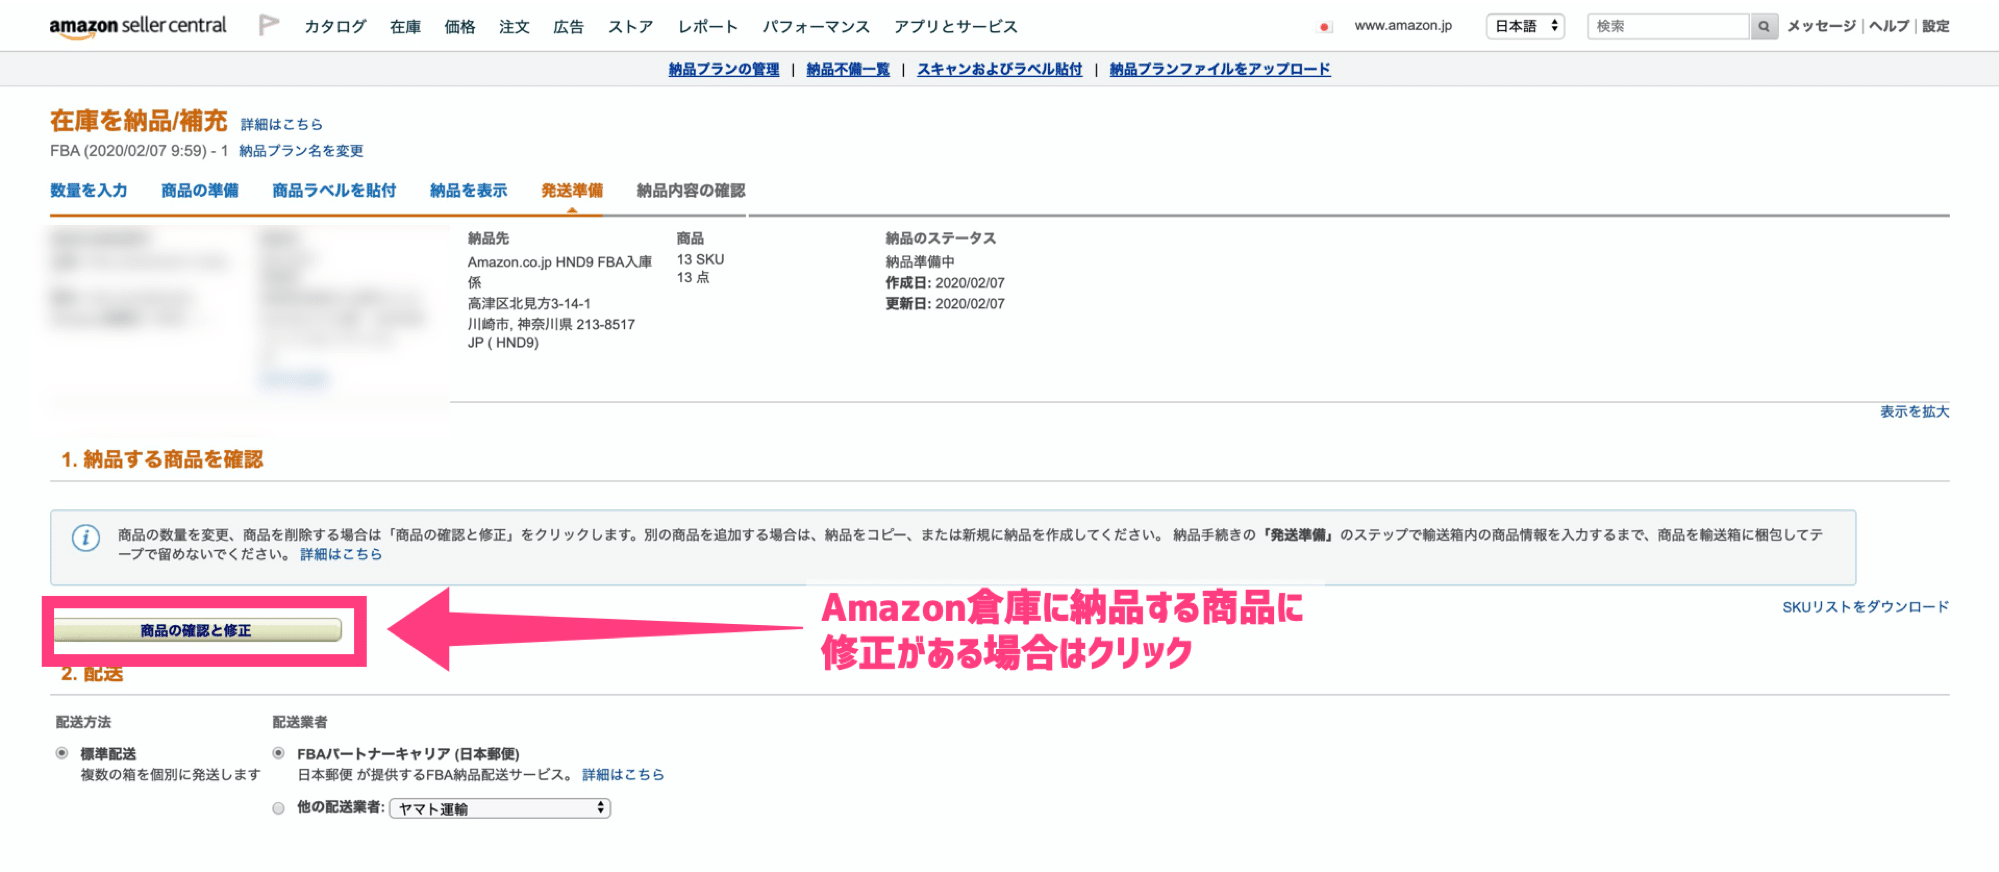Open 納品プランの管理 link
The image size is (1999, 872).
tap(724, 69)
